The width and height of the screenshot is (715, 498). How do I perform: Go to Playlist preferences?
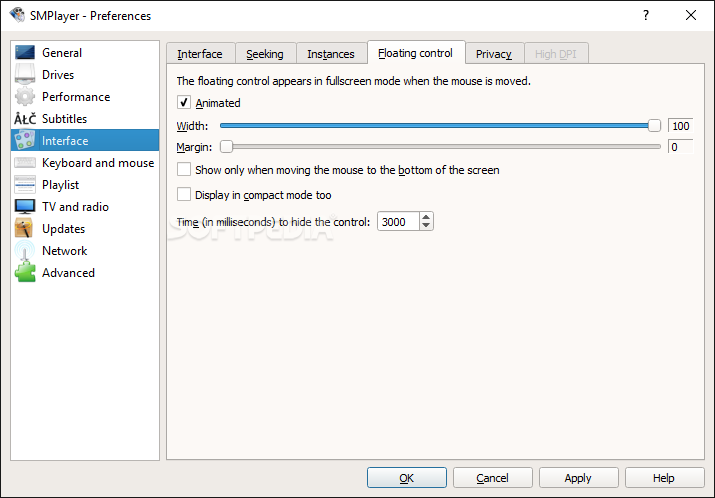click(85, 185)
